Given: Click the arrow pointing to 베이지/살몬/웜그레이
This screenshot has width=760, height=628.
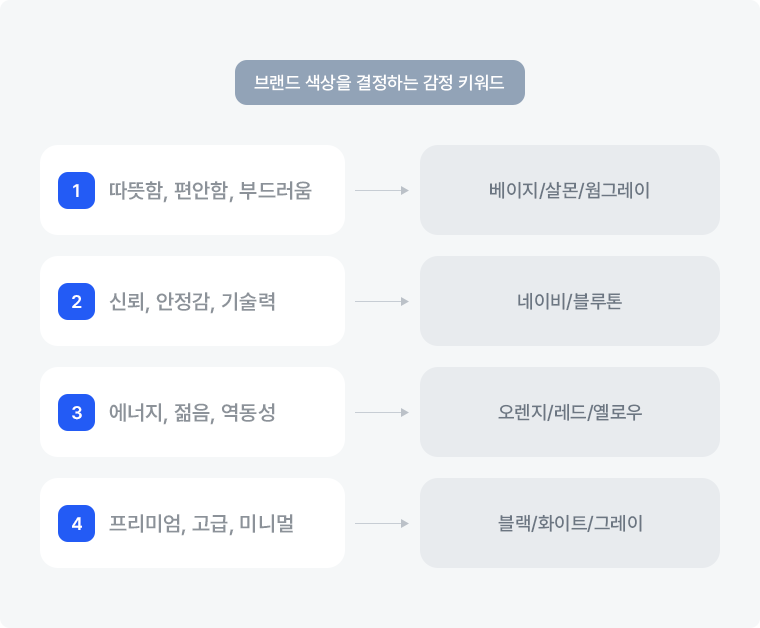Looking at the screenshot, I should [x=382, y=190].
